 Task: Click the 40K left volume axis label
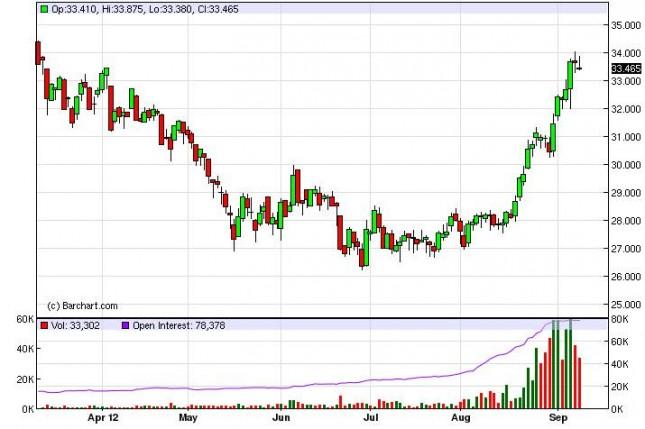tap(25, 349)
